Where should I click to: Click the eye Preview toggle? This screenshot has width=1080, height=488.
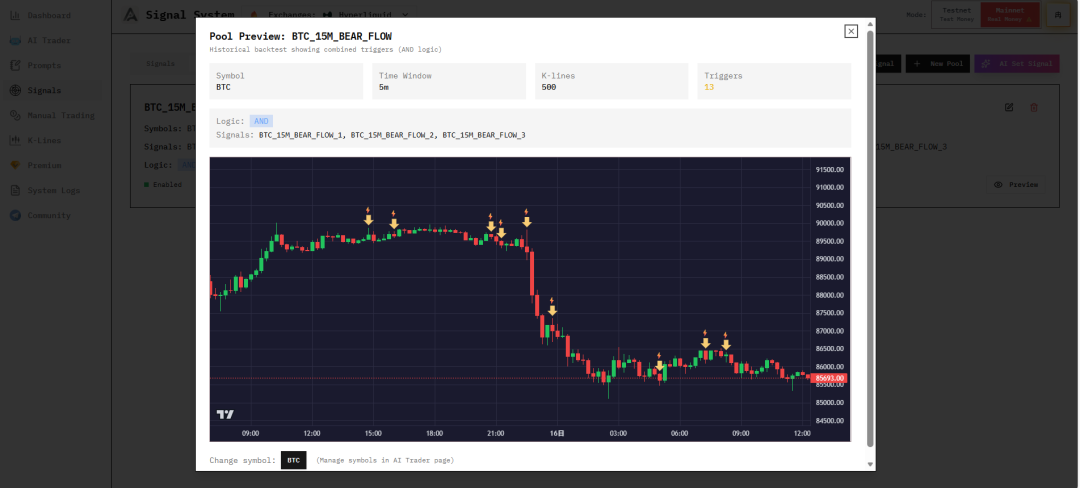1016,184
